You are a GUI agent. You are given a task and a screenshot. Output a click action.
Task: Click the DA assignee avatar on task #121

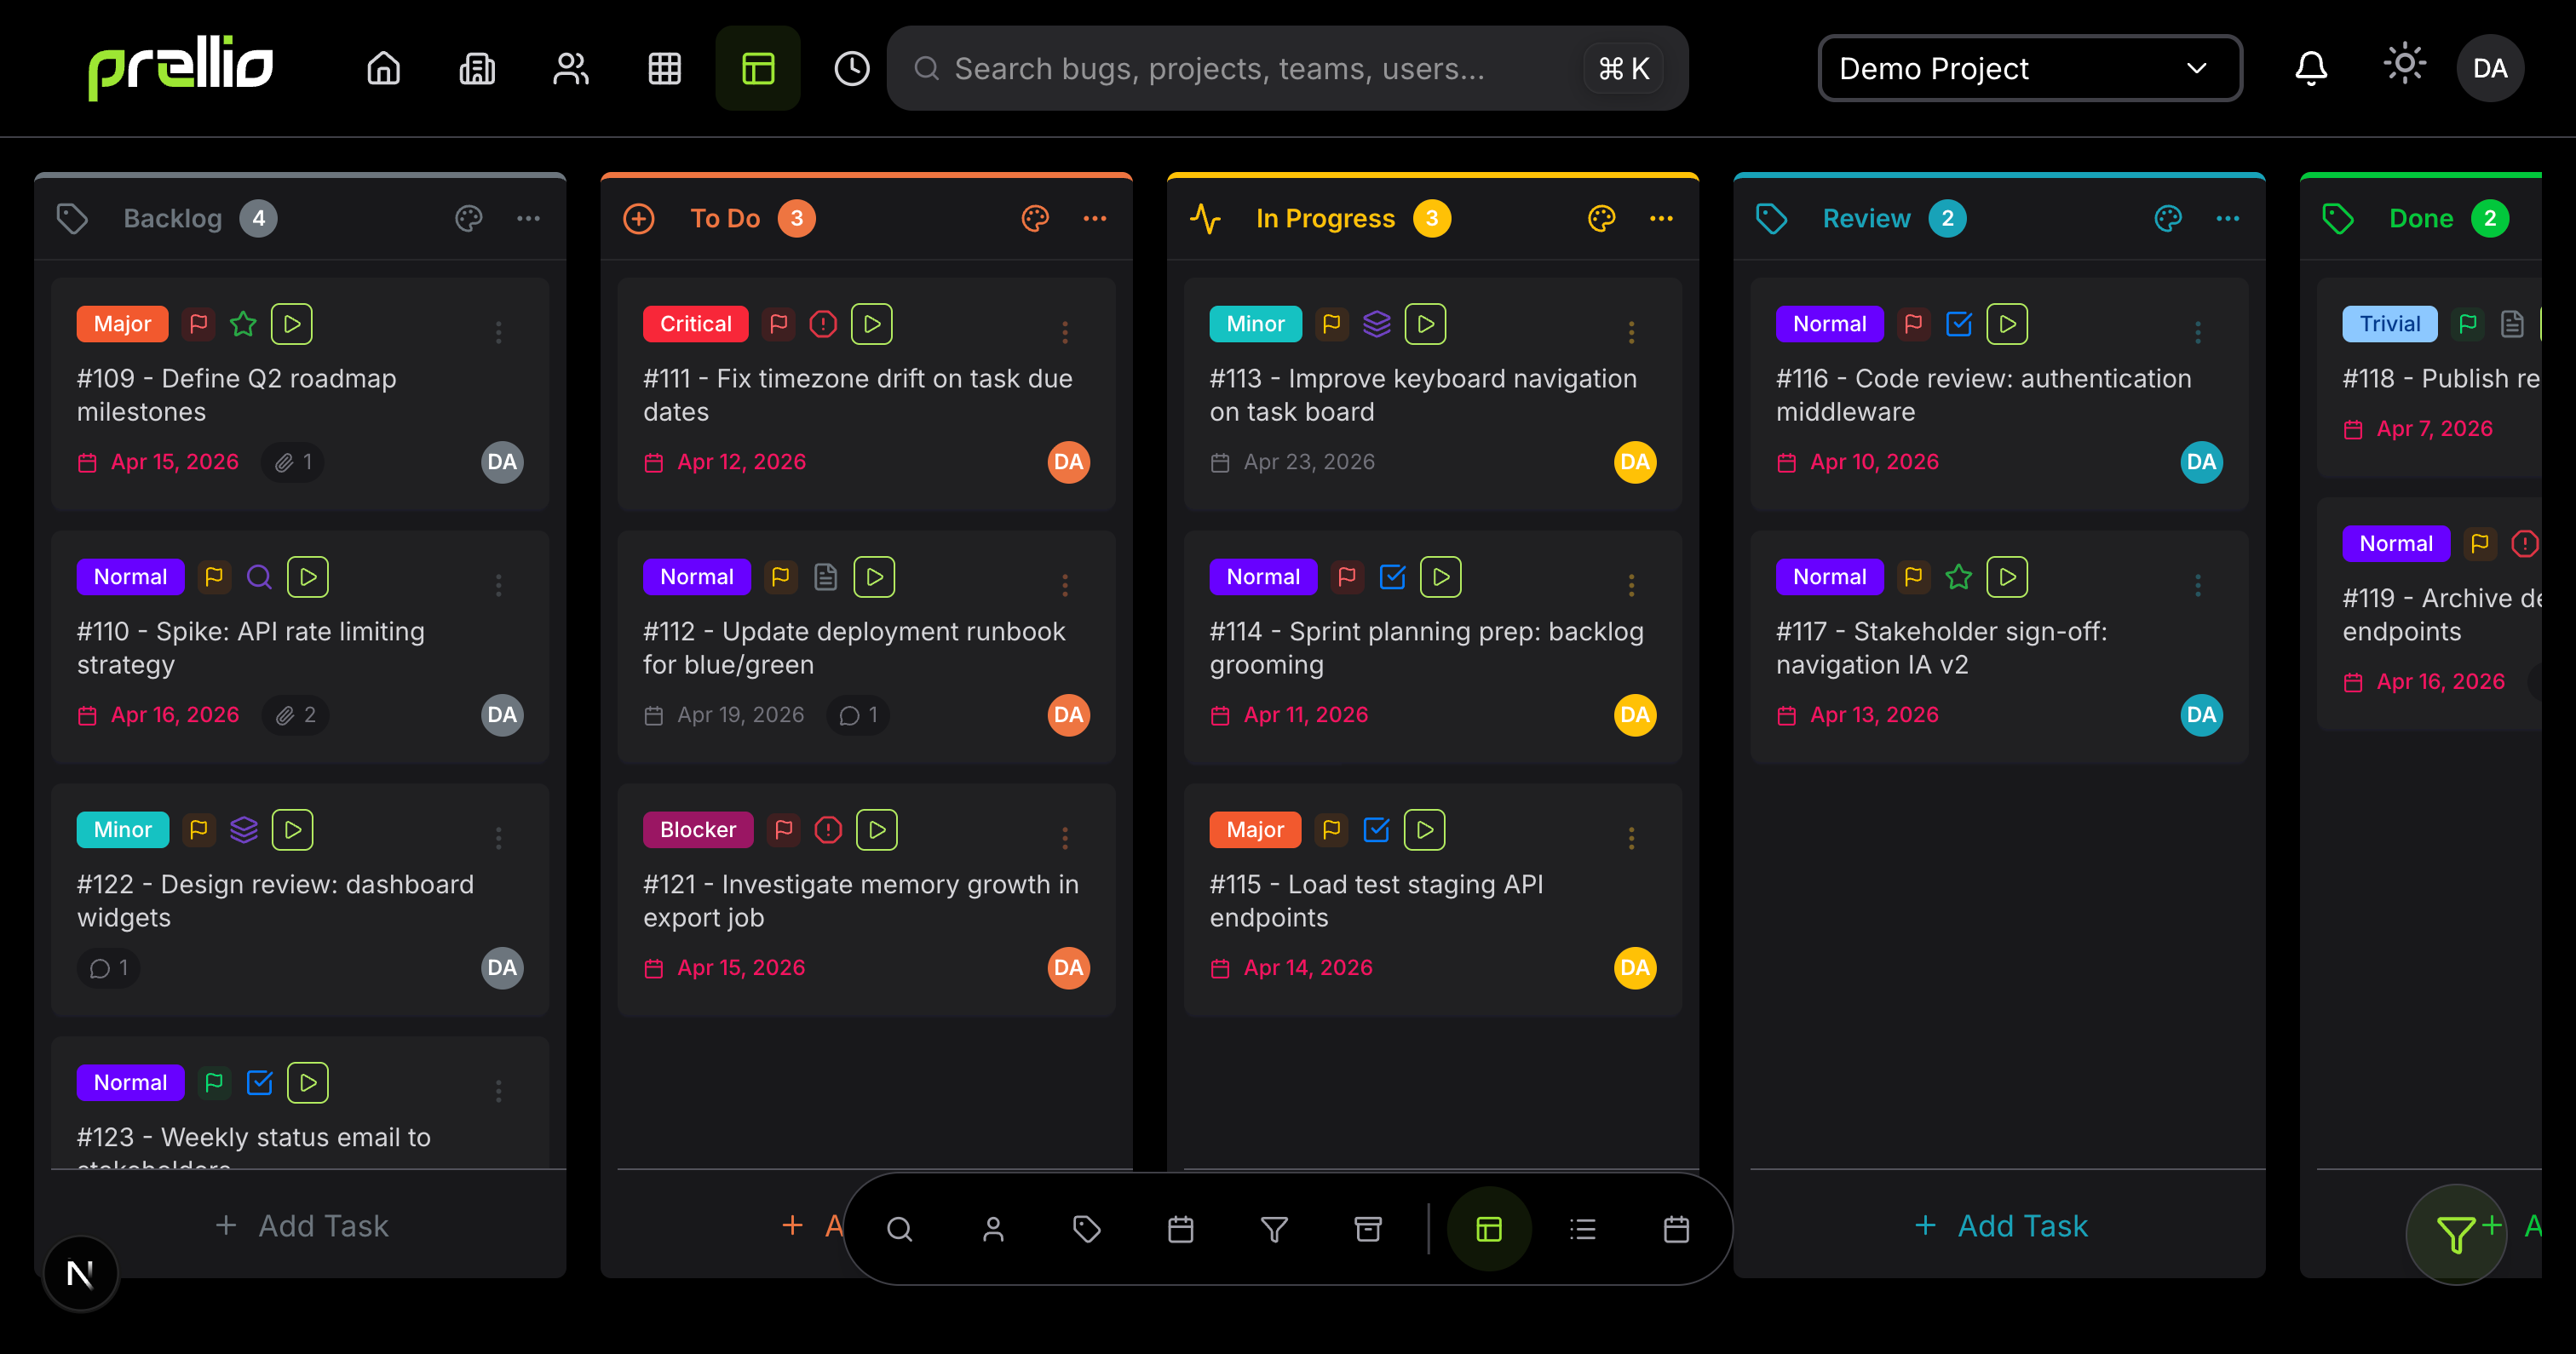(x=1068, y=968)
